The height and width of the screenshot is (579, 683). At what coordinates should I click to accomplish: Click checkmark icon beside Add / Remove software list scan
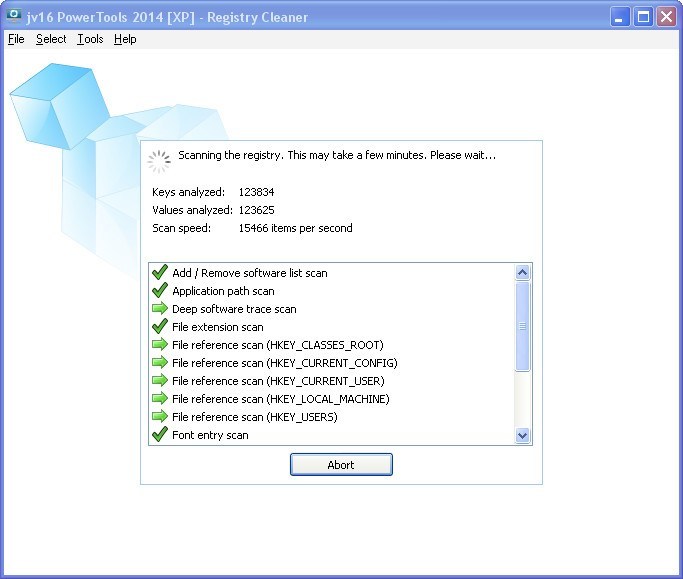pyautogui.click(x=160, y=272)
